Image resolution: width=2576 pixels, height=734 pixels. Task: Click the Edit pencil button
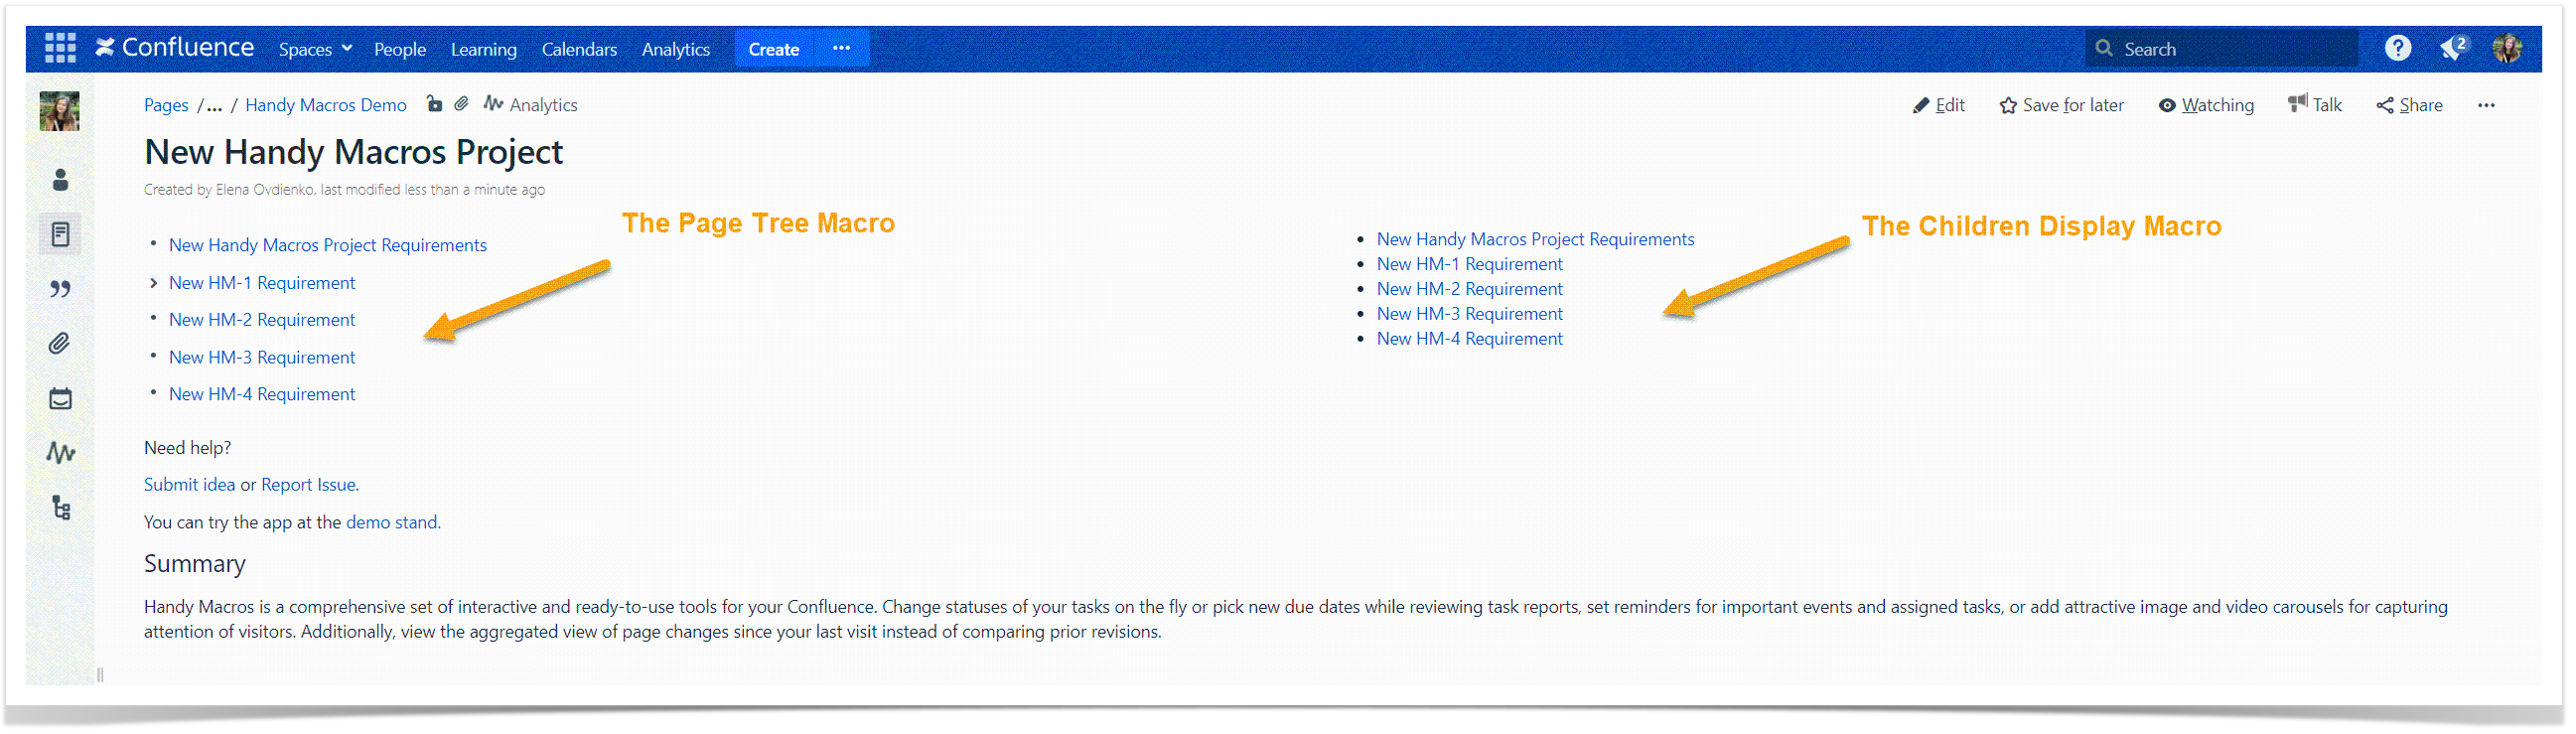(1938, 105)
